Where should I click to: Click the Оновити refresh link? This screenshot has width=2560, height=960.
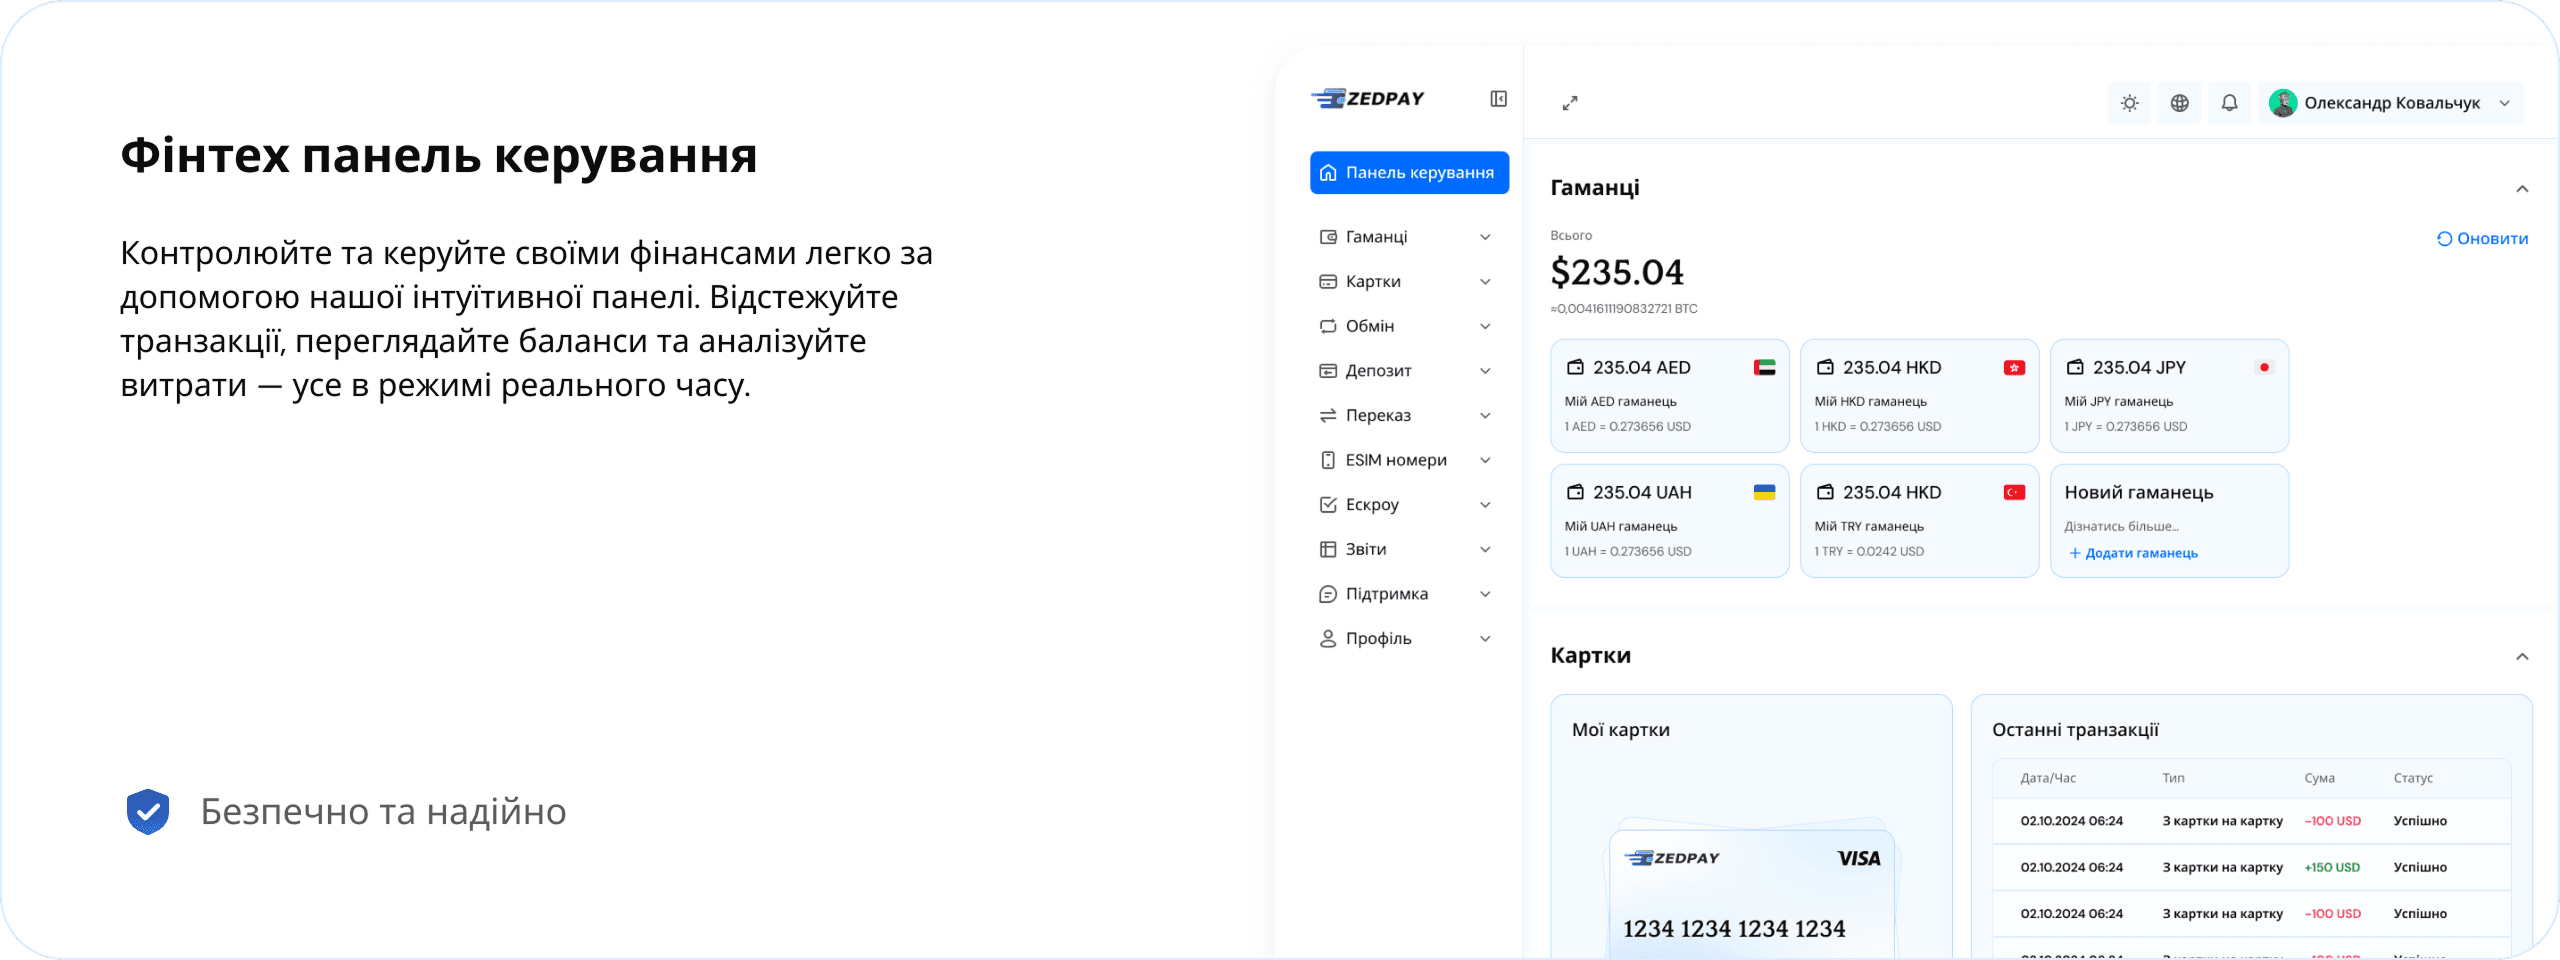pyautogui.click(x=2482, y=239)
